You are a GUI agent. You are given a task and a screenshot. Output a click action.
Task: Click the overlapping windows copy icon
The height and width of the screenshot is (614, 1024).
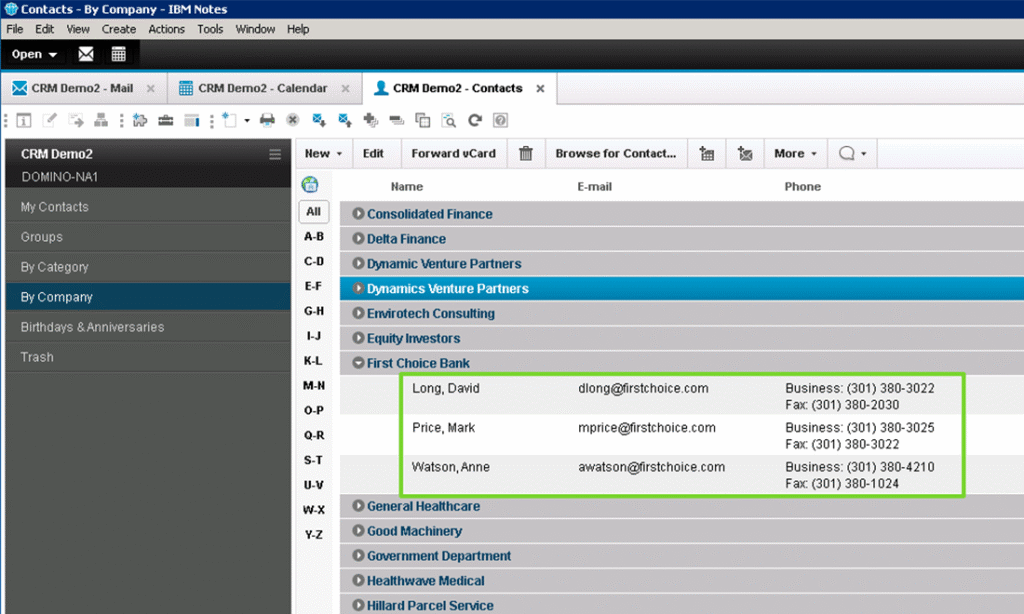423,120
